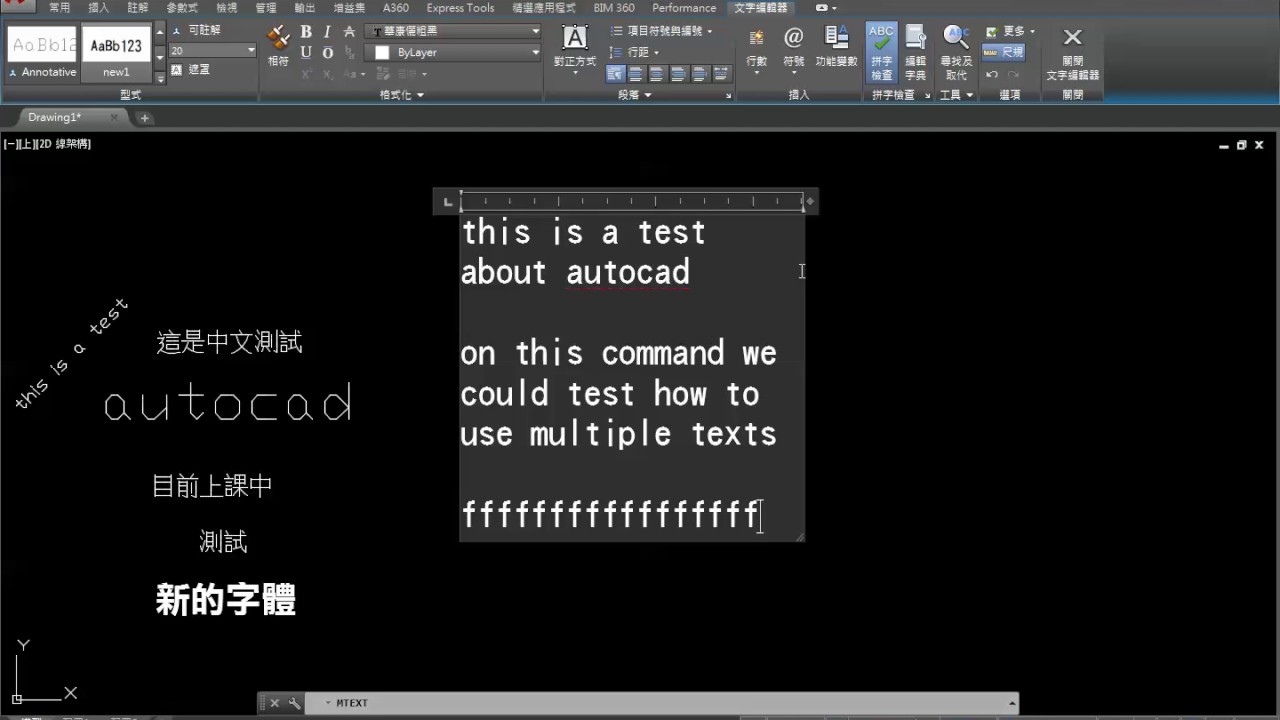Image resolution: width=1280 pixels, height=720 pixels.
Task: Open the 行距 line spacing dropdown
Action: pos(634,52)
